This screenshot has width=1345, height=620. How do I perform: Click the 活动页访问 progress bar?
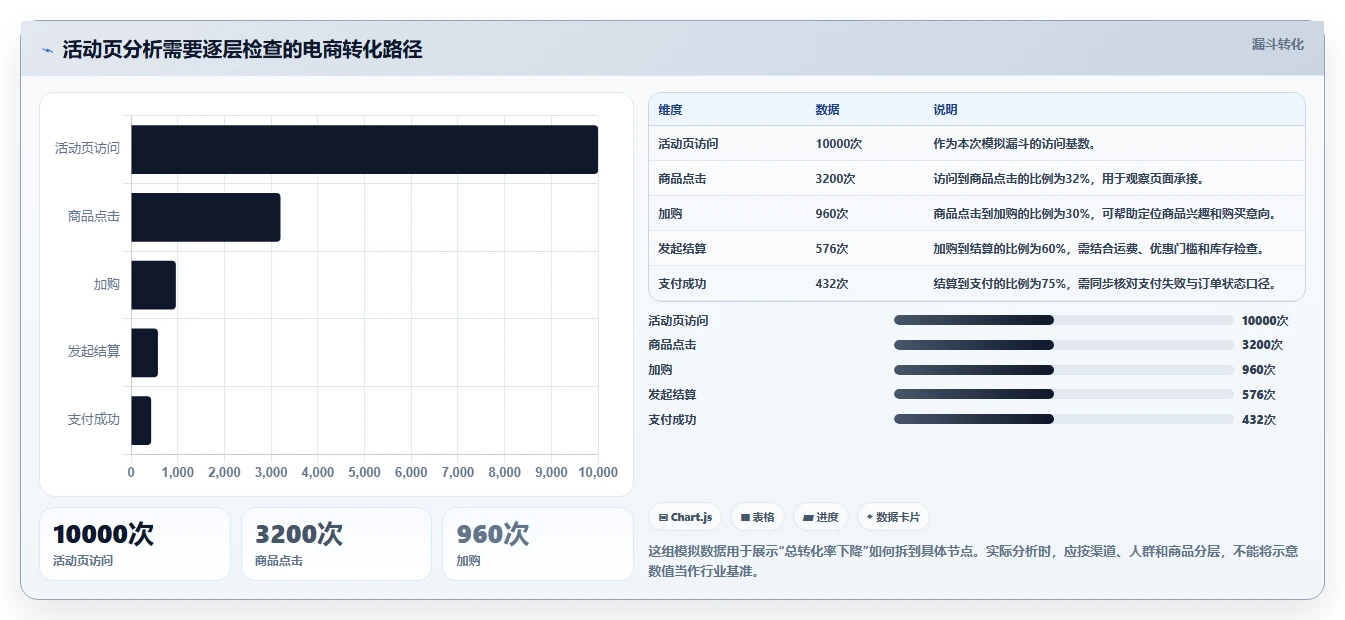[1063, 320]
